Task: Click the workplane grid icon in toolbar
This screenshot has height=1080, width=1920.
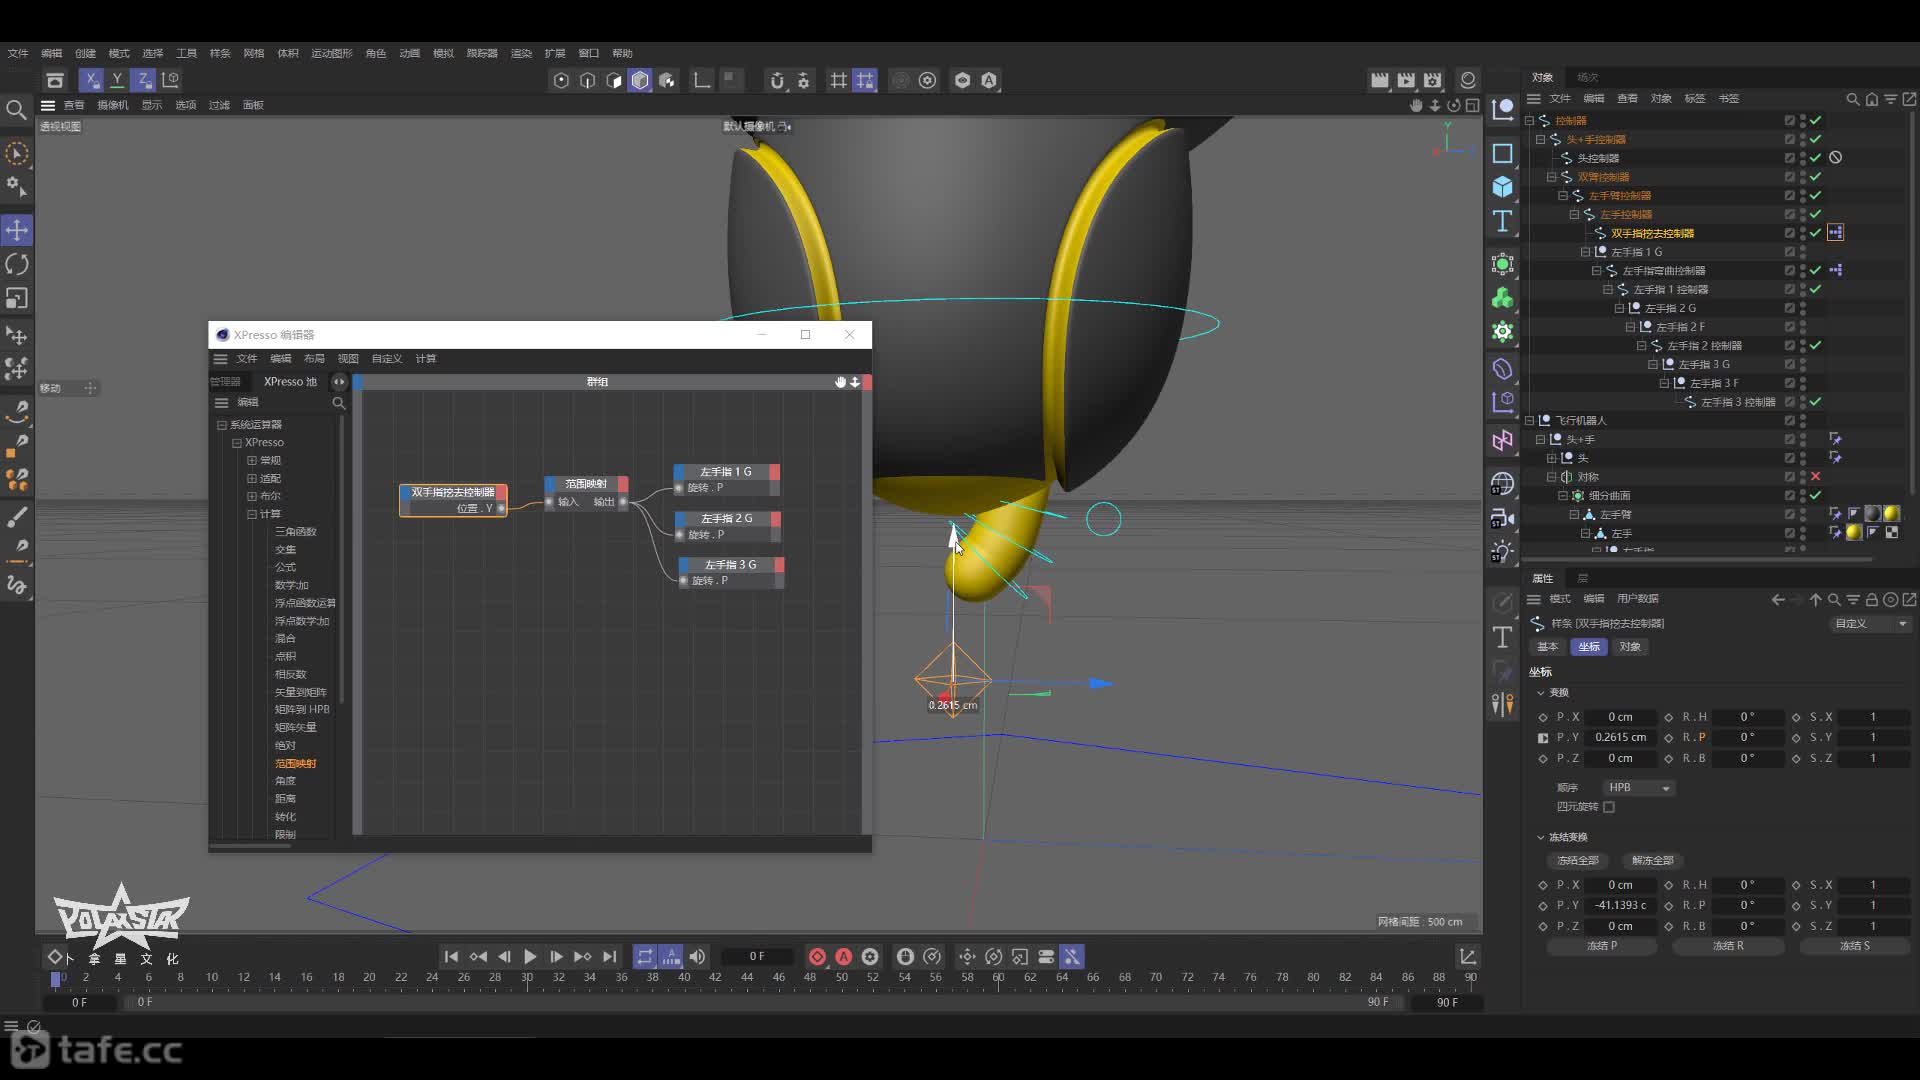Action: [x=838, y=81]
